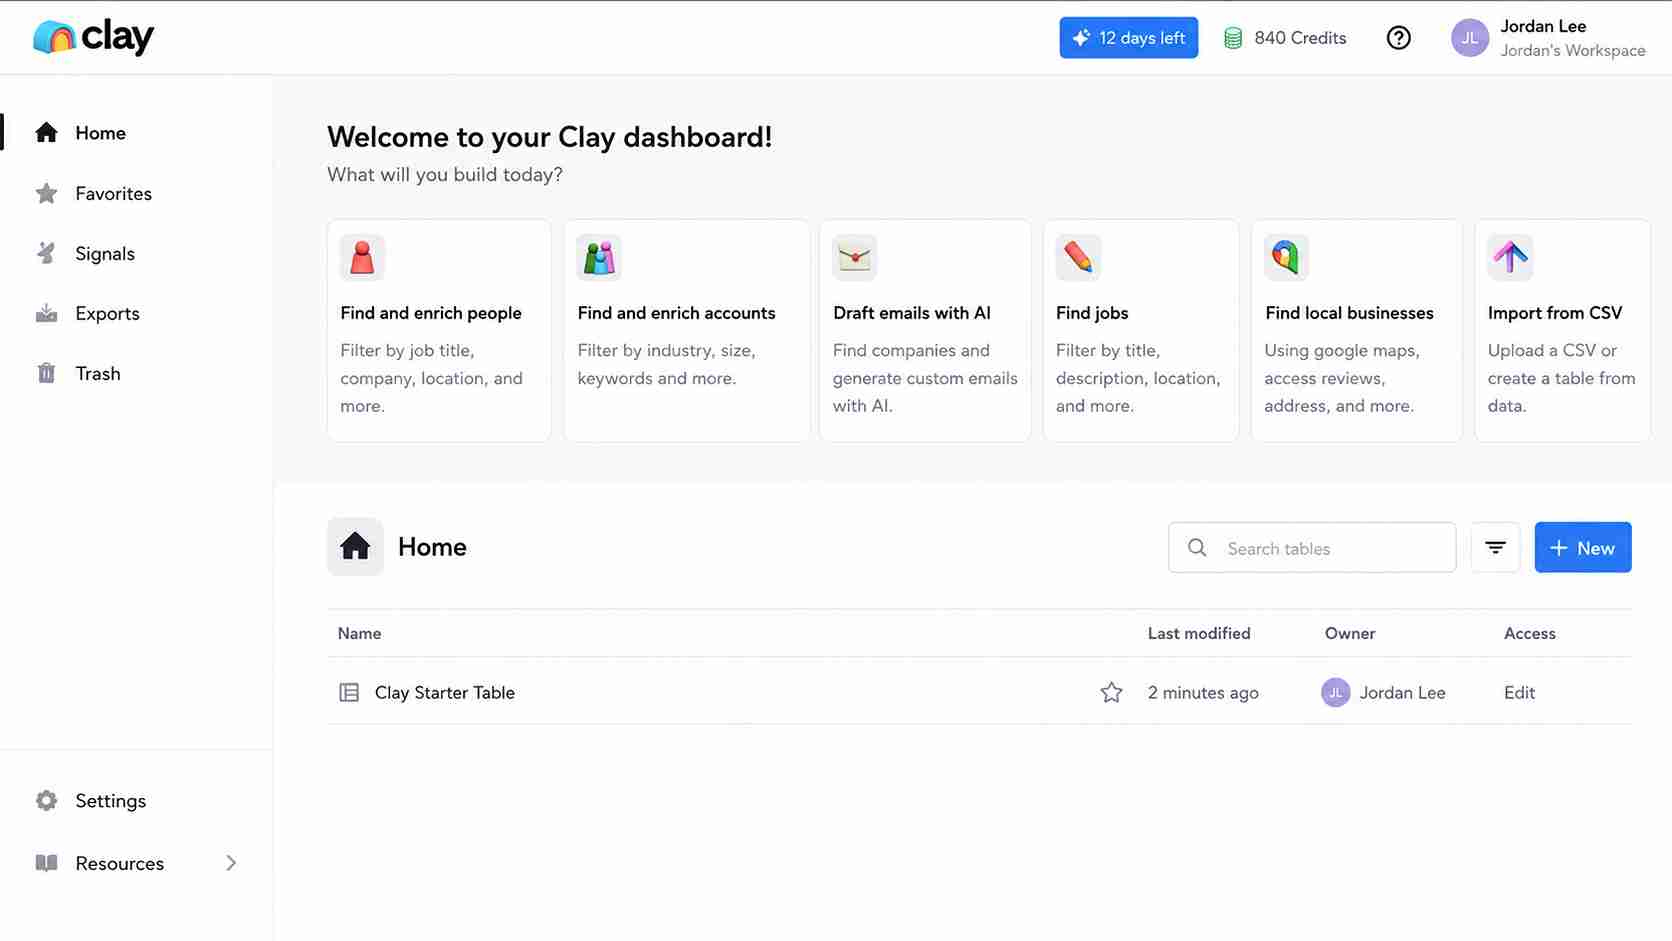Open the Clay Starter Table
The image size is (1672, 941).
point(444,692)
